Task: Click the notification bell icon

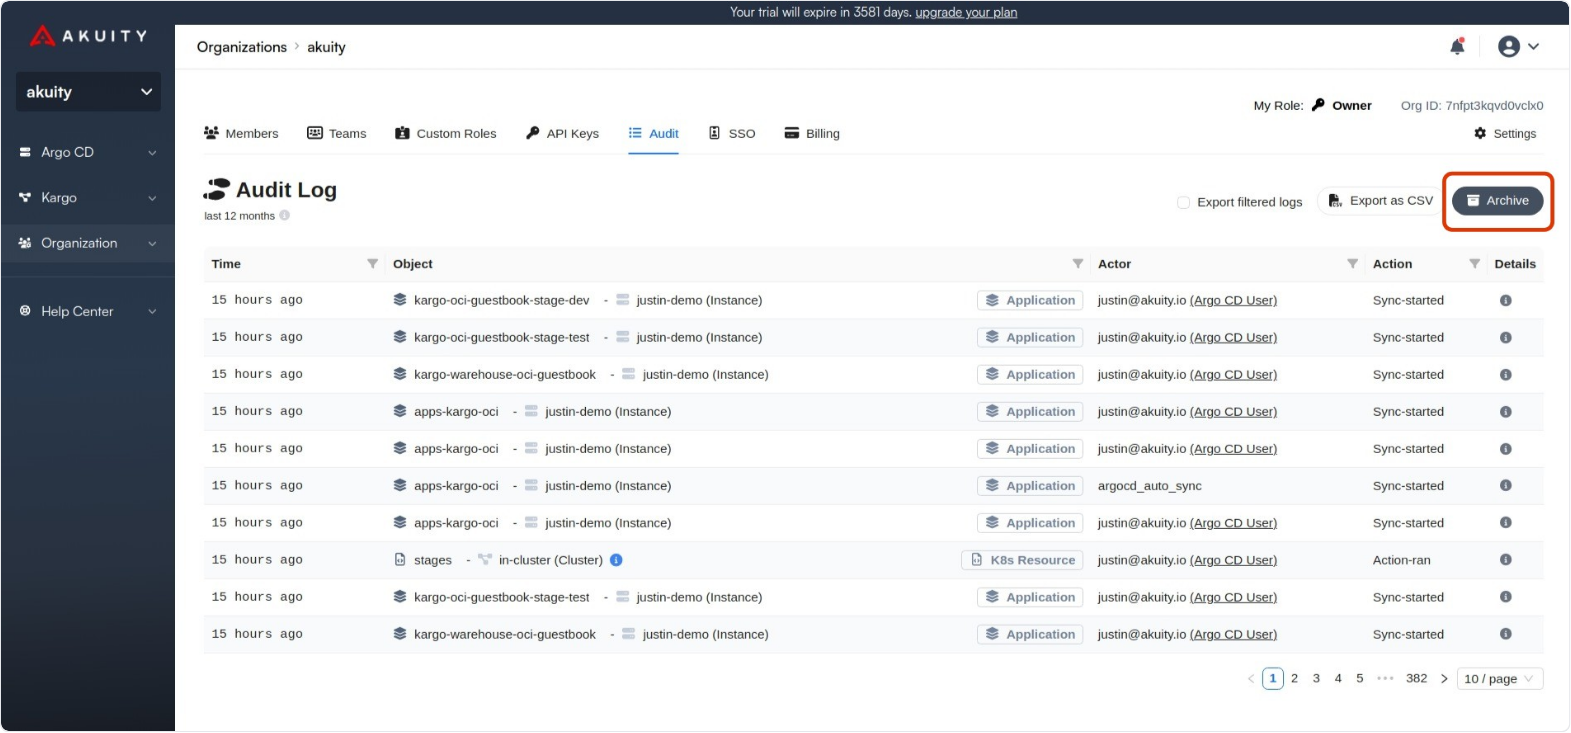Action: (x=1457, y=47)
